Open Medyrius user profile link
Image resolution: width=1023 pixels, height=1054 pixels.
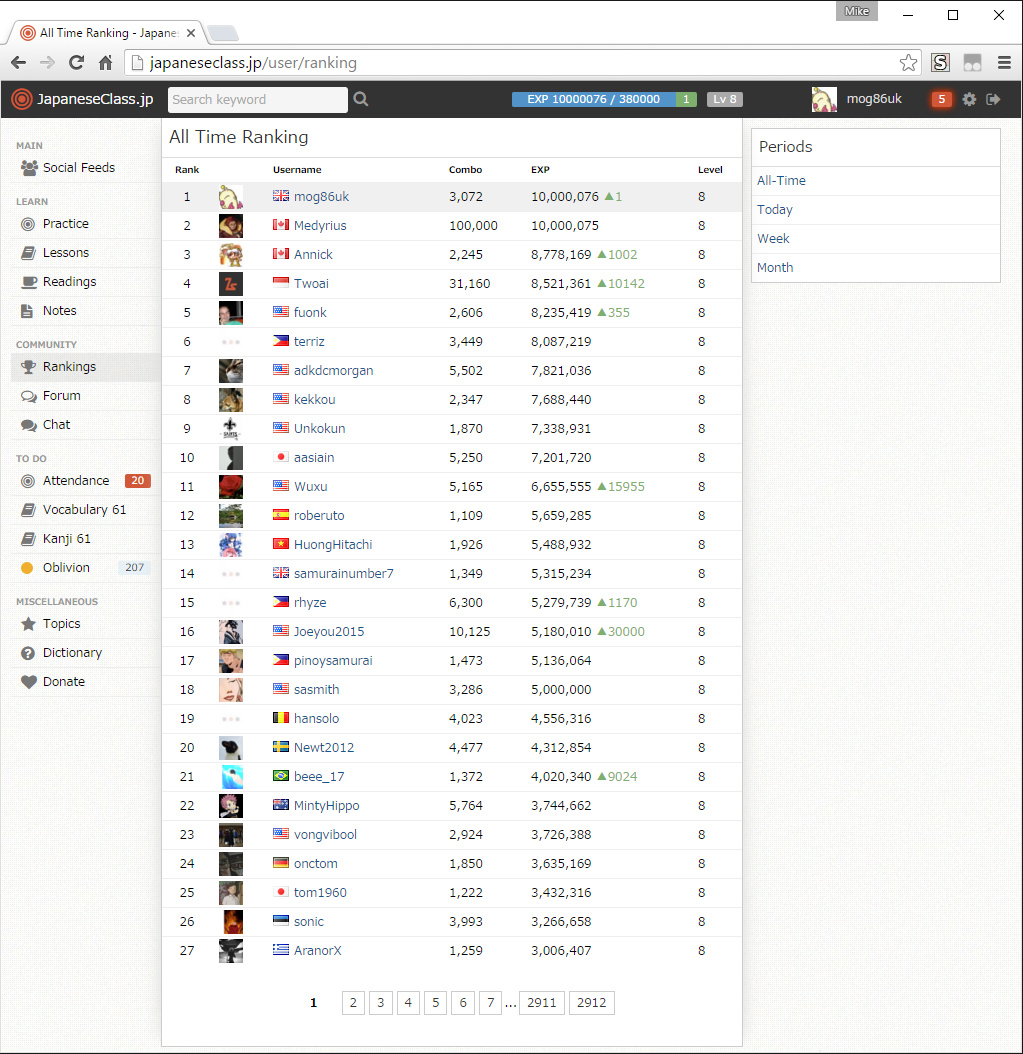[320, 226]
